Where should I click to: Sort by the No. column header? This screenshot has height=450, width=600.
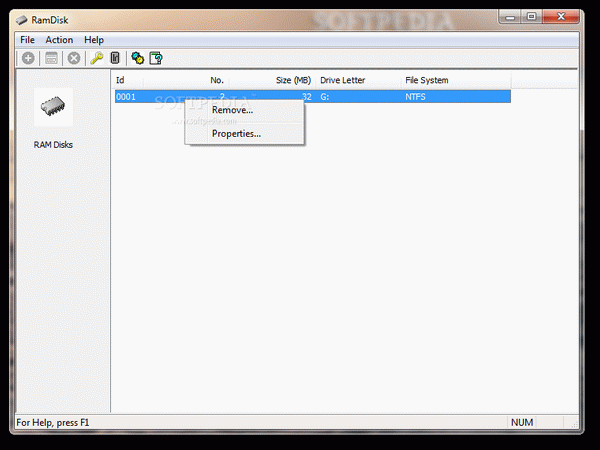coord(186,80)
